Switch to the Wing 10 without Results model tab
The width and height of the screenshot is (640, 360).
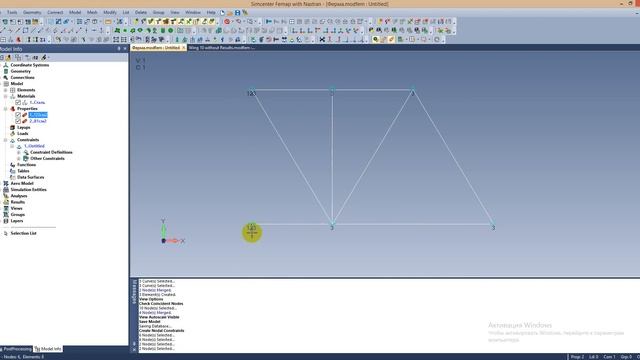coord(221,48)
